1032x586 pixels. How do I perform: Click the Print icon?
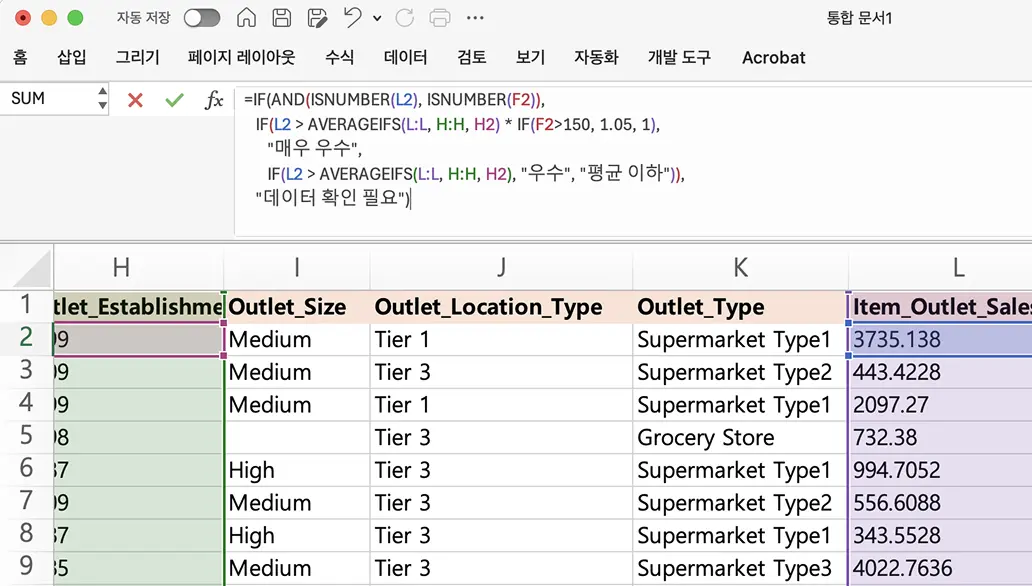(439, 18)
